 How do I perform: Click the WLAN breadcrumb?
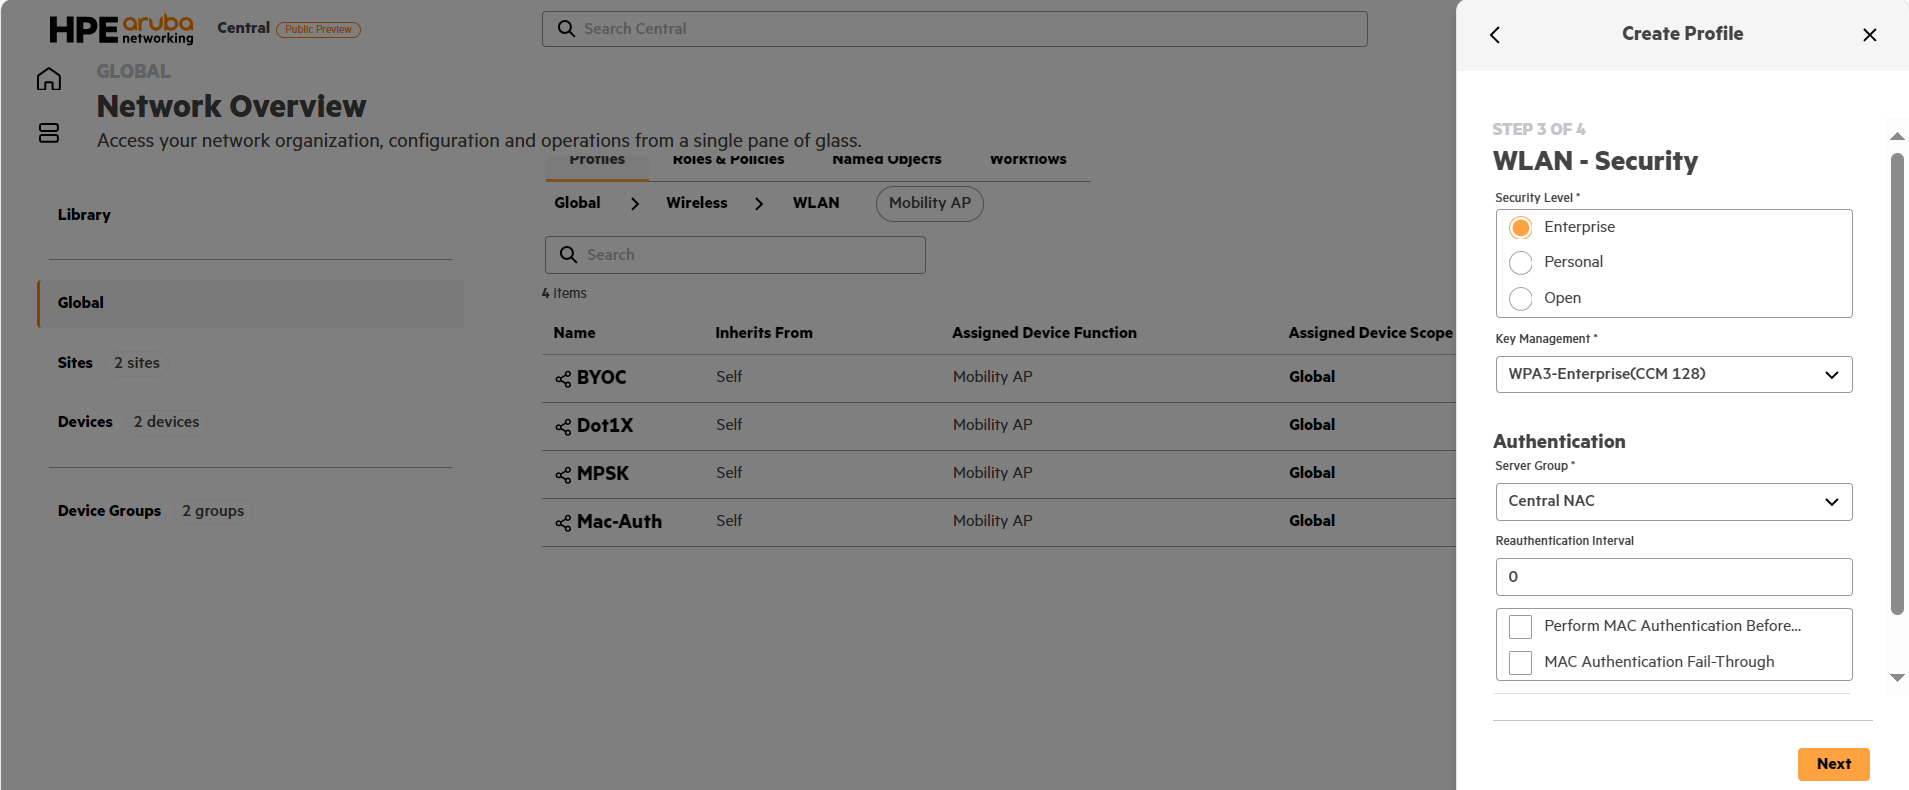click(816, 203)
